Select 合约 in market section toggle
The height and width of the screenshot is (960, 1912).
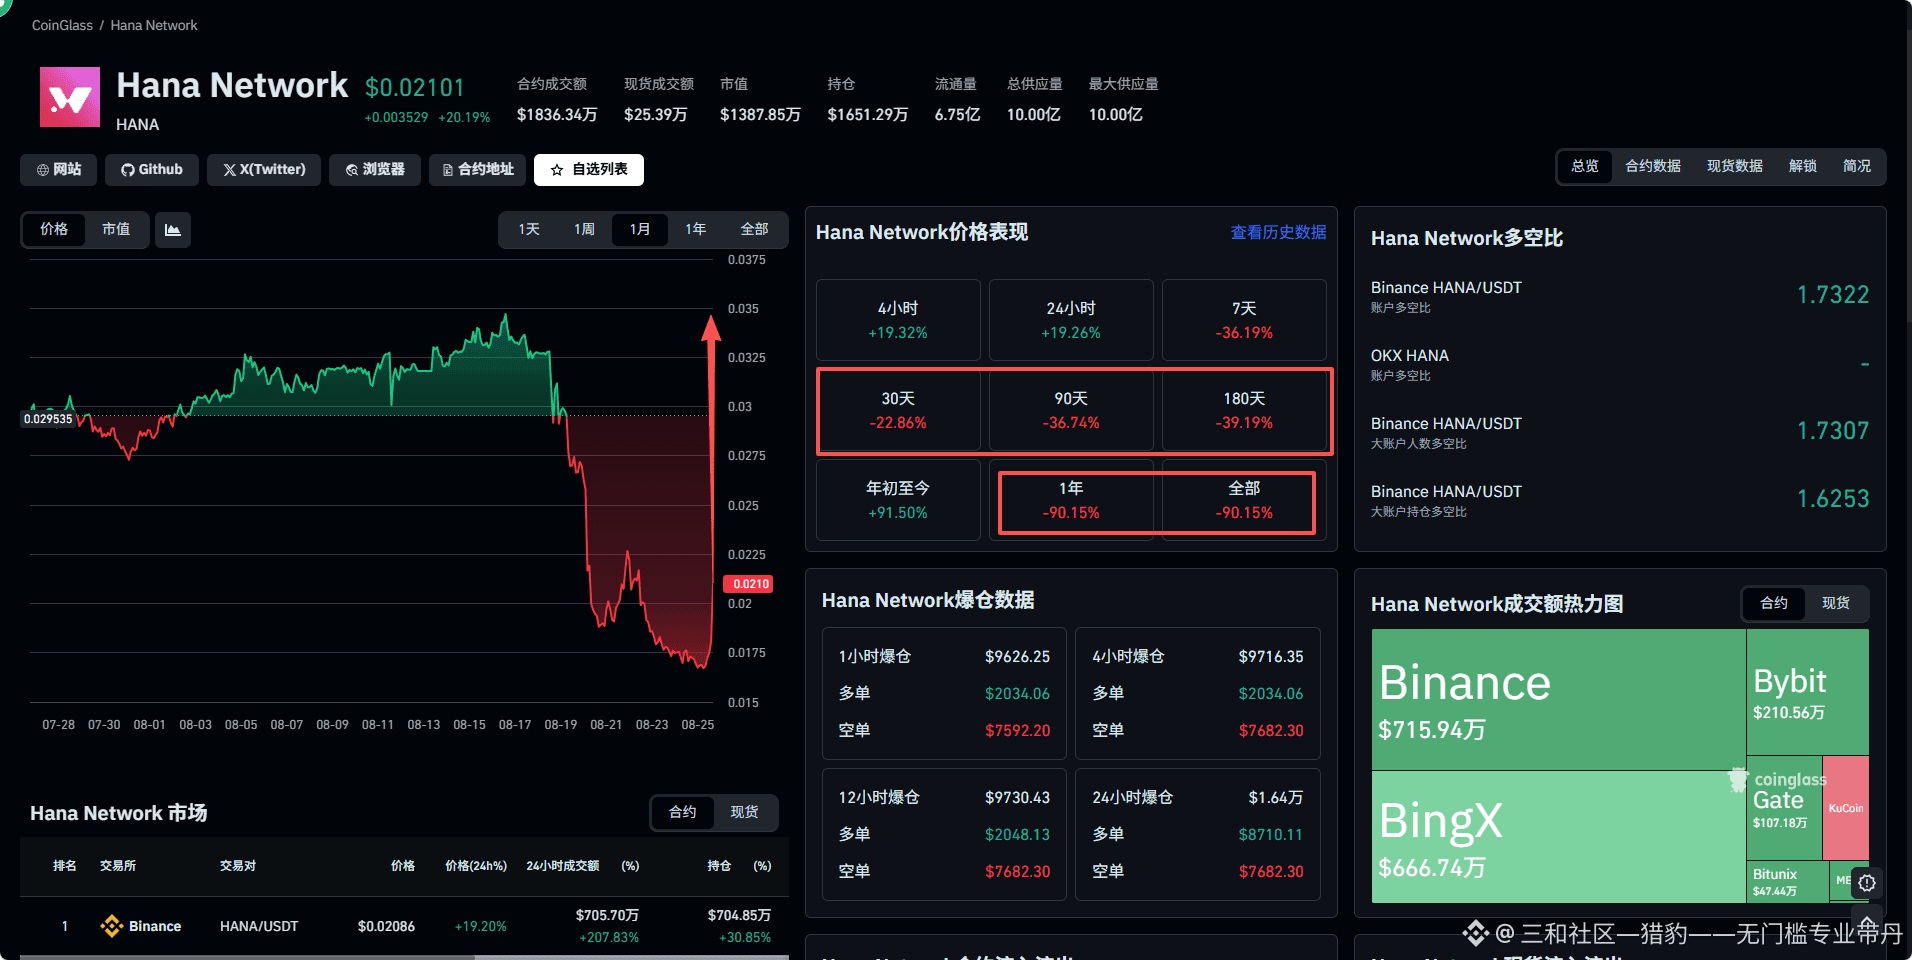[x=683, y=812]
